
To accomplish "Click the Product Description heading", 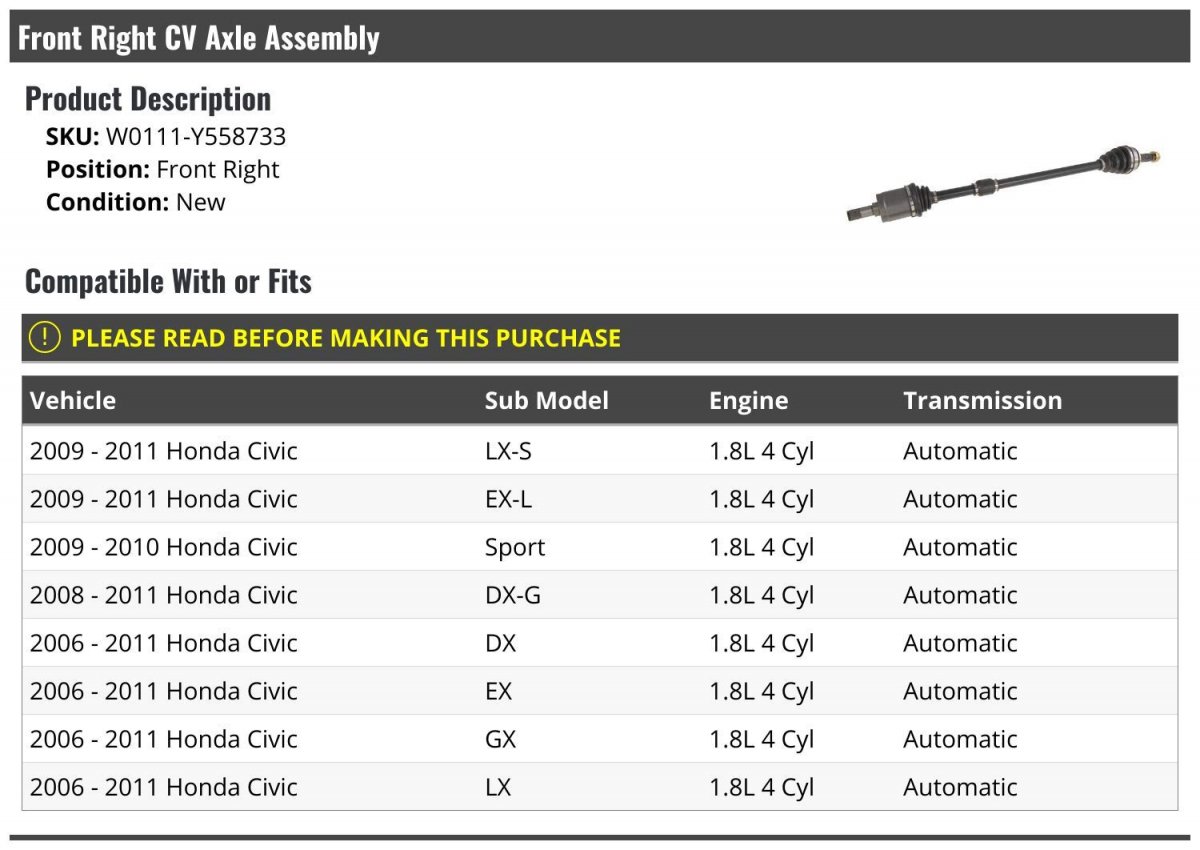I will 148,98.
